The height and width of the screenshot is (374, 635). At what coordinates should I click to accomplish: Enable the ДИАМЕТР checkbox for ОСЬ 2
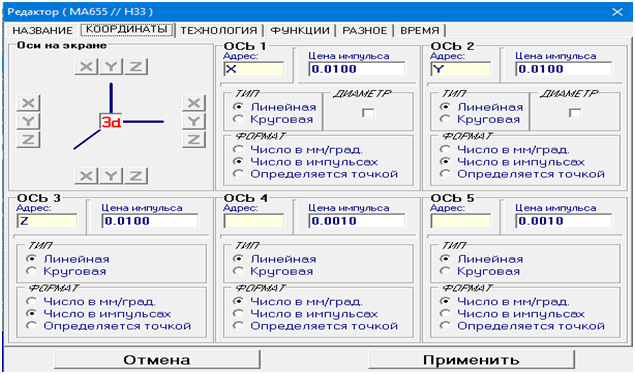(575, 113)
